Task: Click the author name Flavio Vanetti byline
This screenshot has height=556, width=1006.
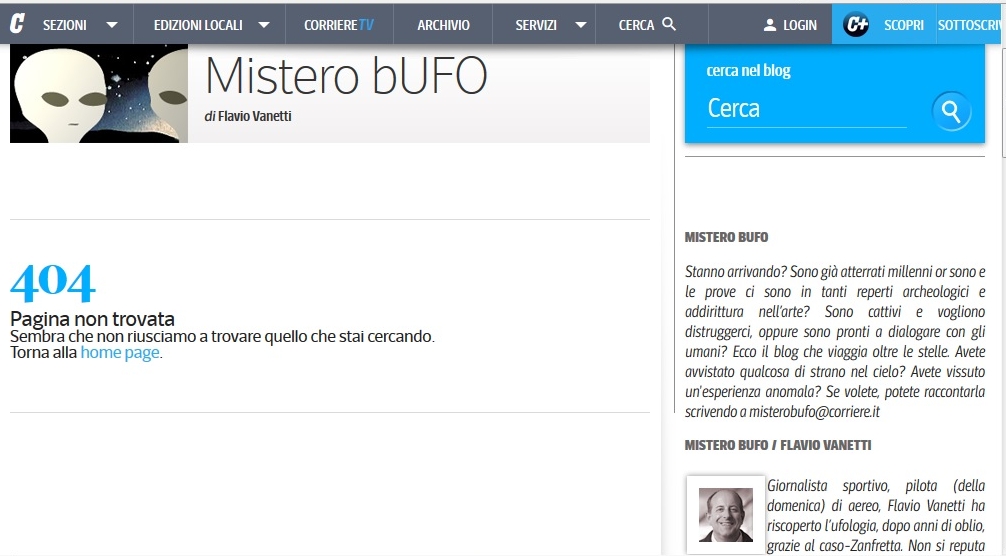Action: tap(254, 116)
